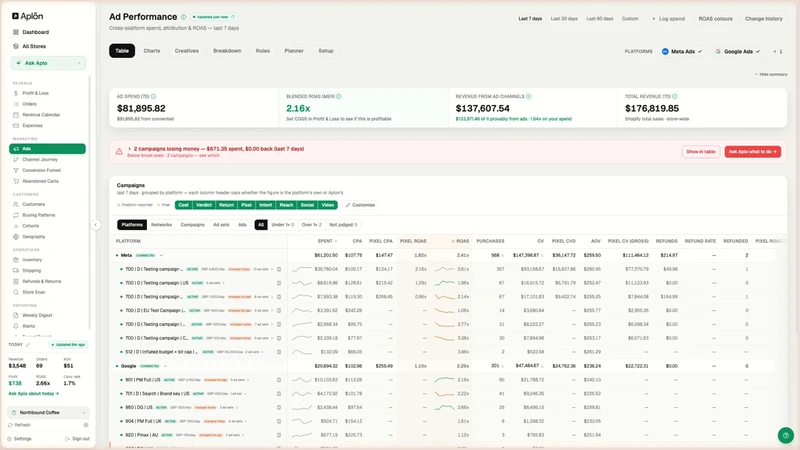800x450 pixels.
Task: Click the pencil edit icon beside TODAY
Action: 28,345
